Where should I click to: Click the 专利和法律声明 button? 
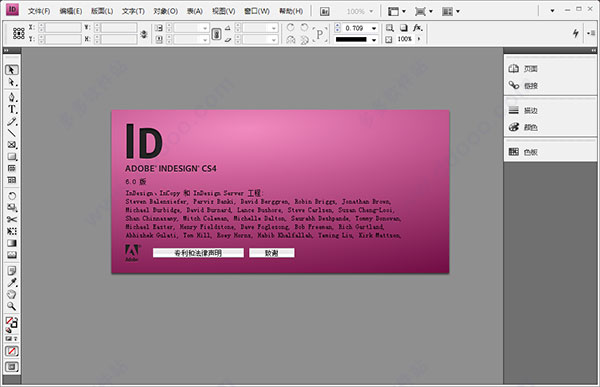pyautogui.click(x=198, y=253)
